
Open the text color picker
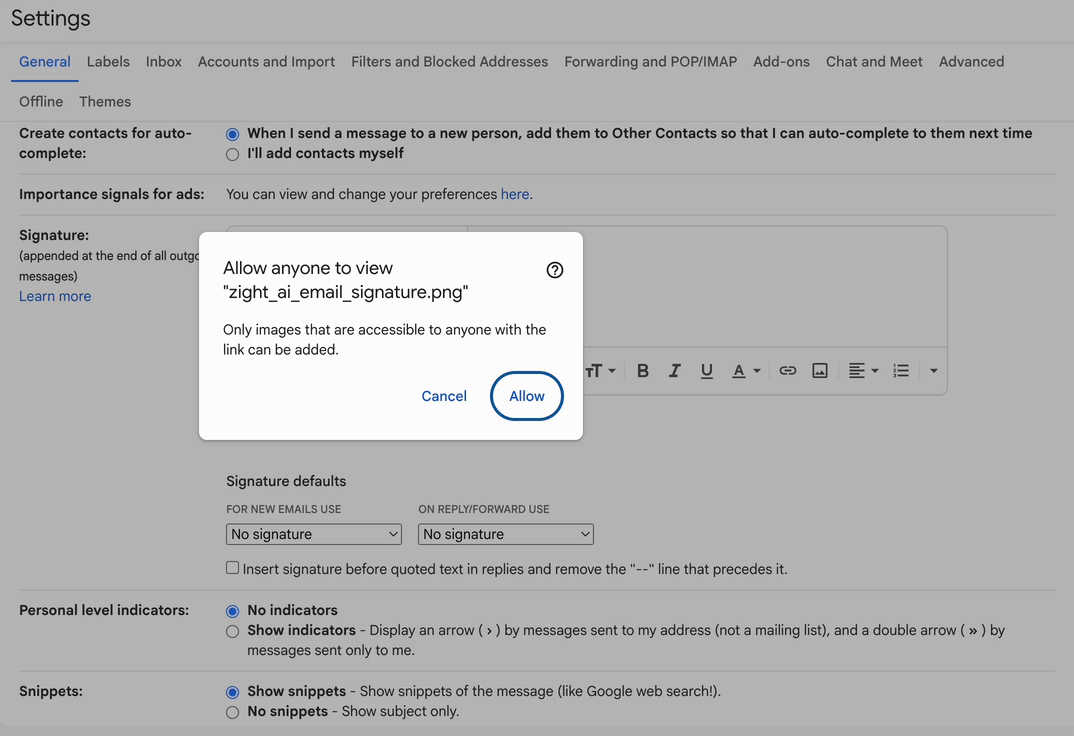click(745, 371)
